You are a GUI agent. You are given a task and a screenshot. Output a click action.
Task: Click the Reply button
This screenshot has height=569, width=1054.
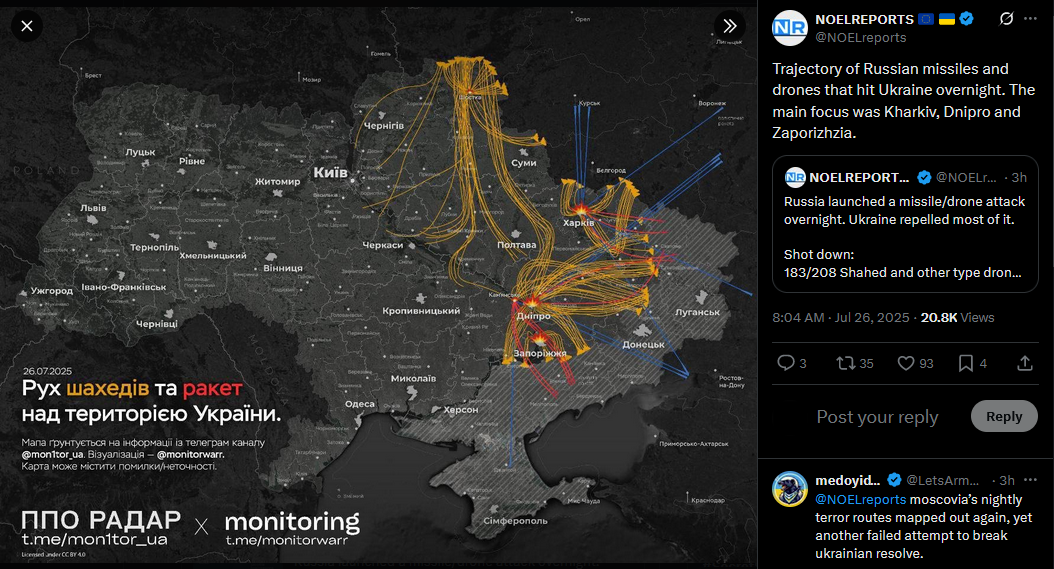[1004, 416]
